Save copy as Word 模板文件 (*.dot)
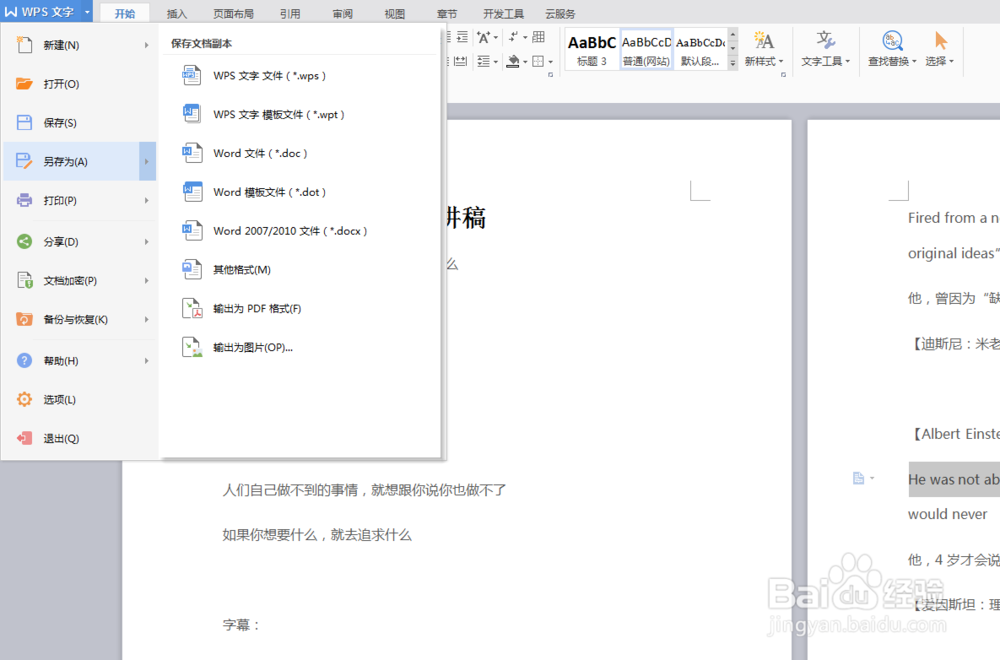 click(300, 192)
